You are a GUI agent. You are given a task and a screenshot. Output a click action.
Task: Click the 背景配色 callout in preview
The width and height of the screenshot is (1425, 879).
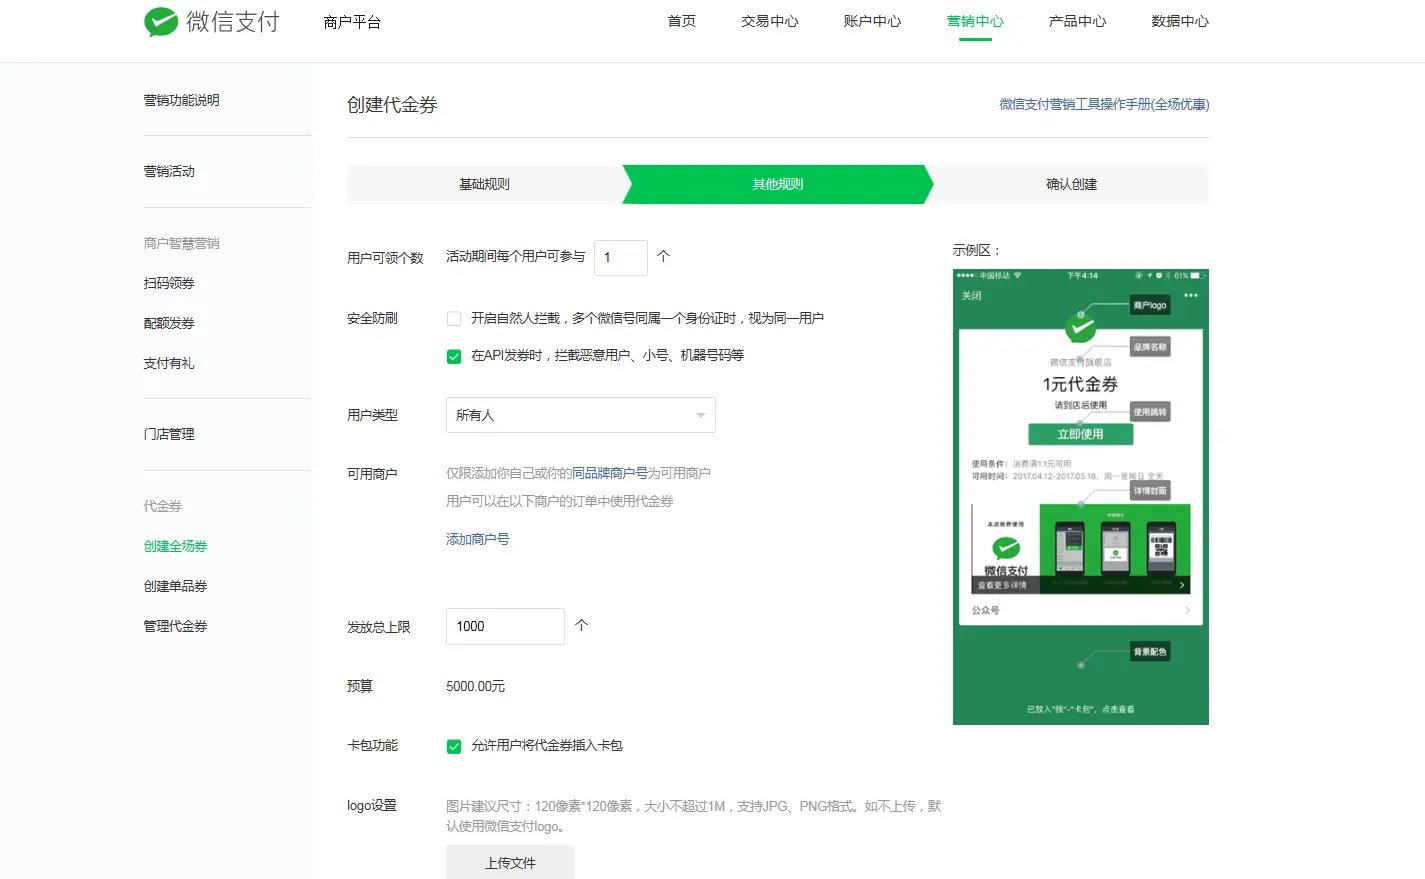[1150, 652]
